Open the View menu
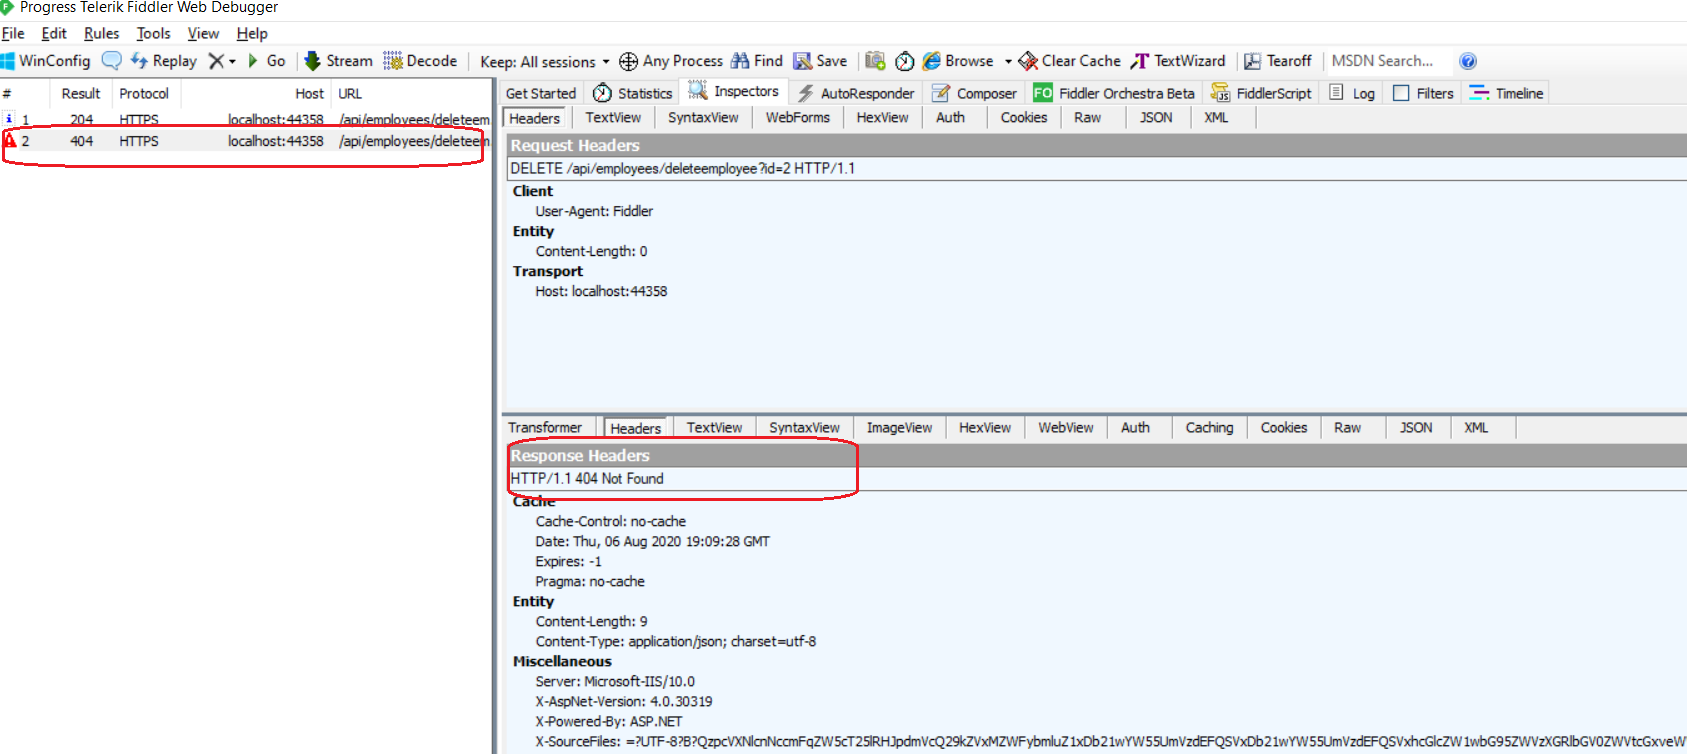 (203, 33)
